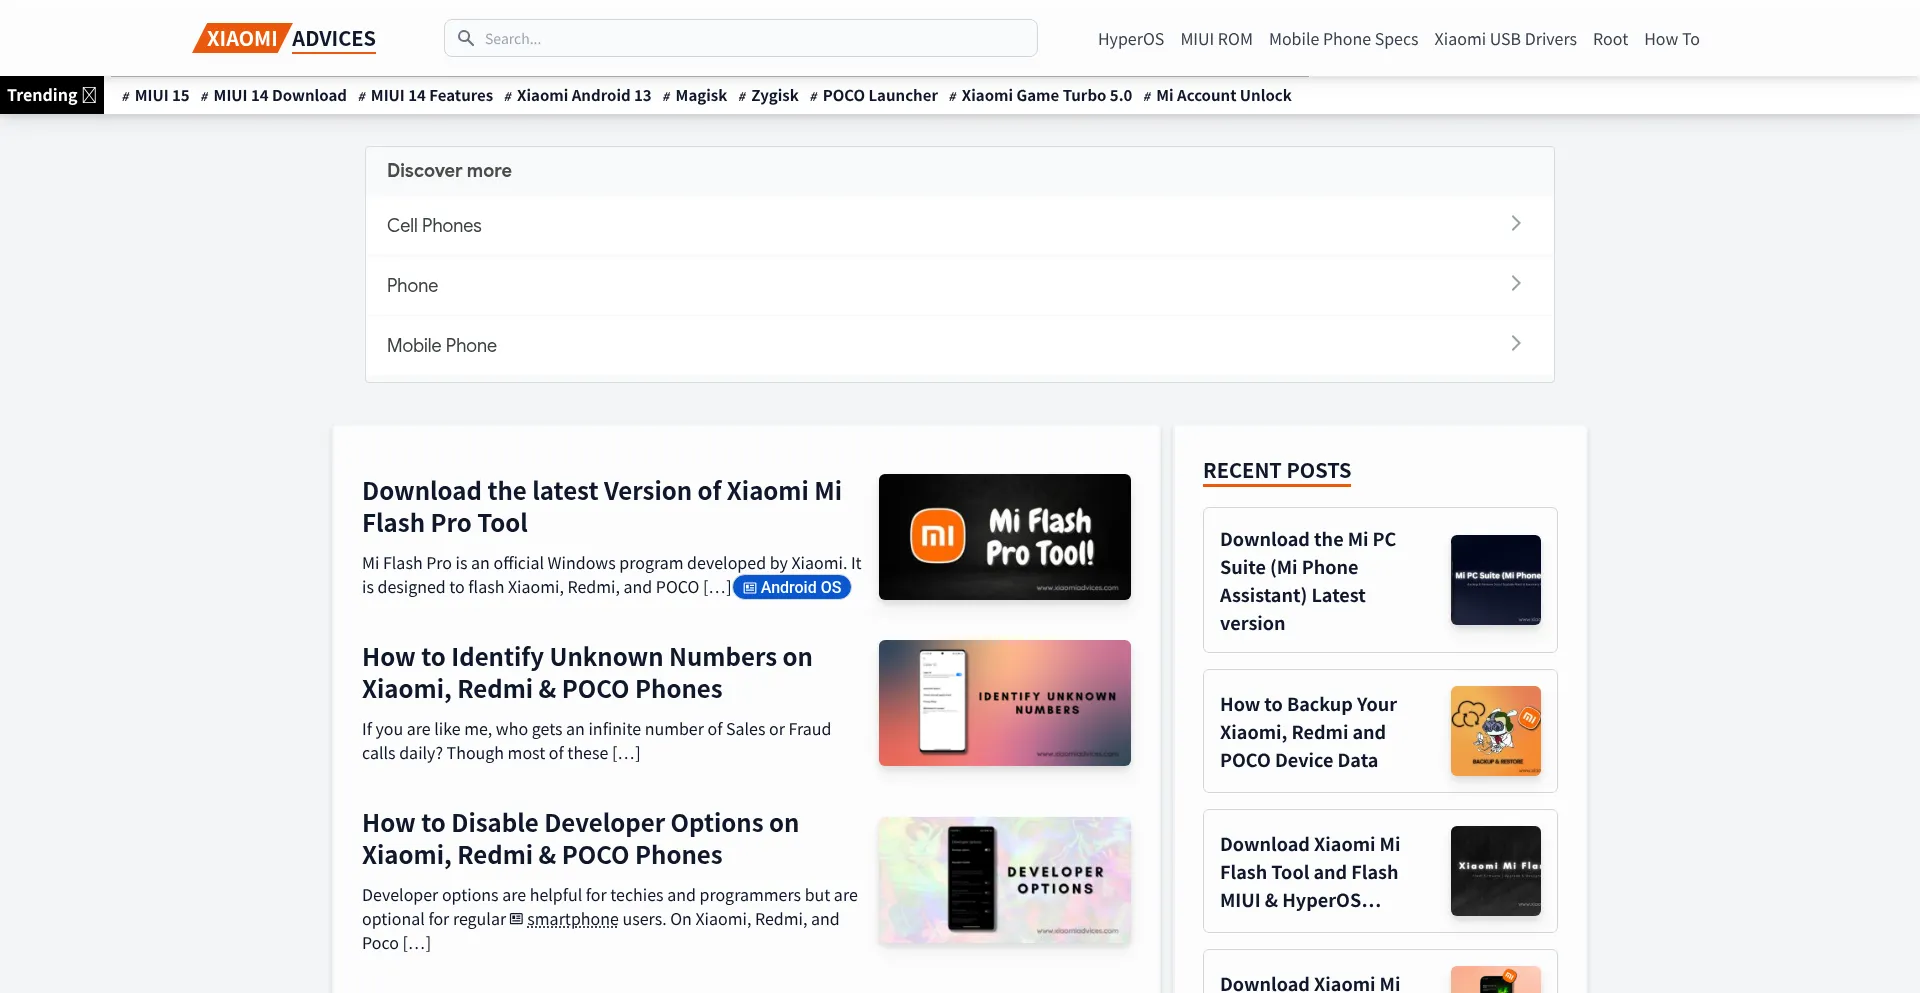Viewport: 1920px width, 993px height.
Task: Click the Identify Unknown Numbers thumbnail
Action: click(1005, 703)
